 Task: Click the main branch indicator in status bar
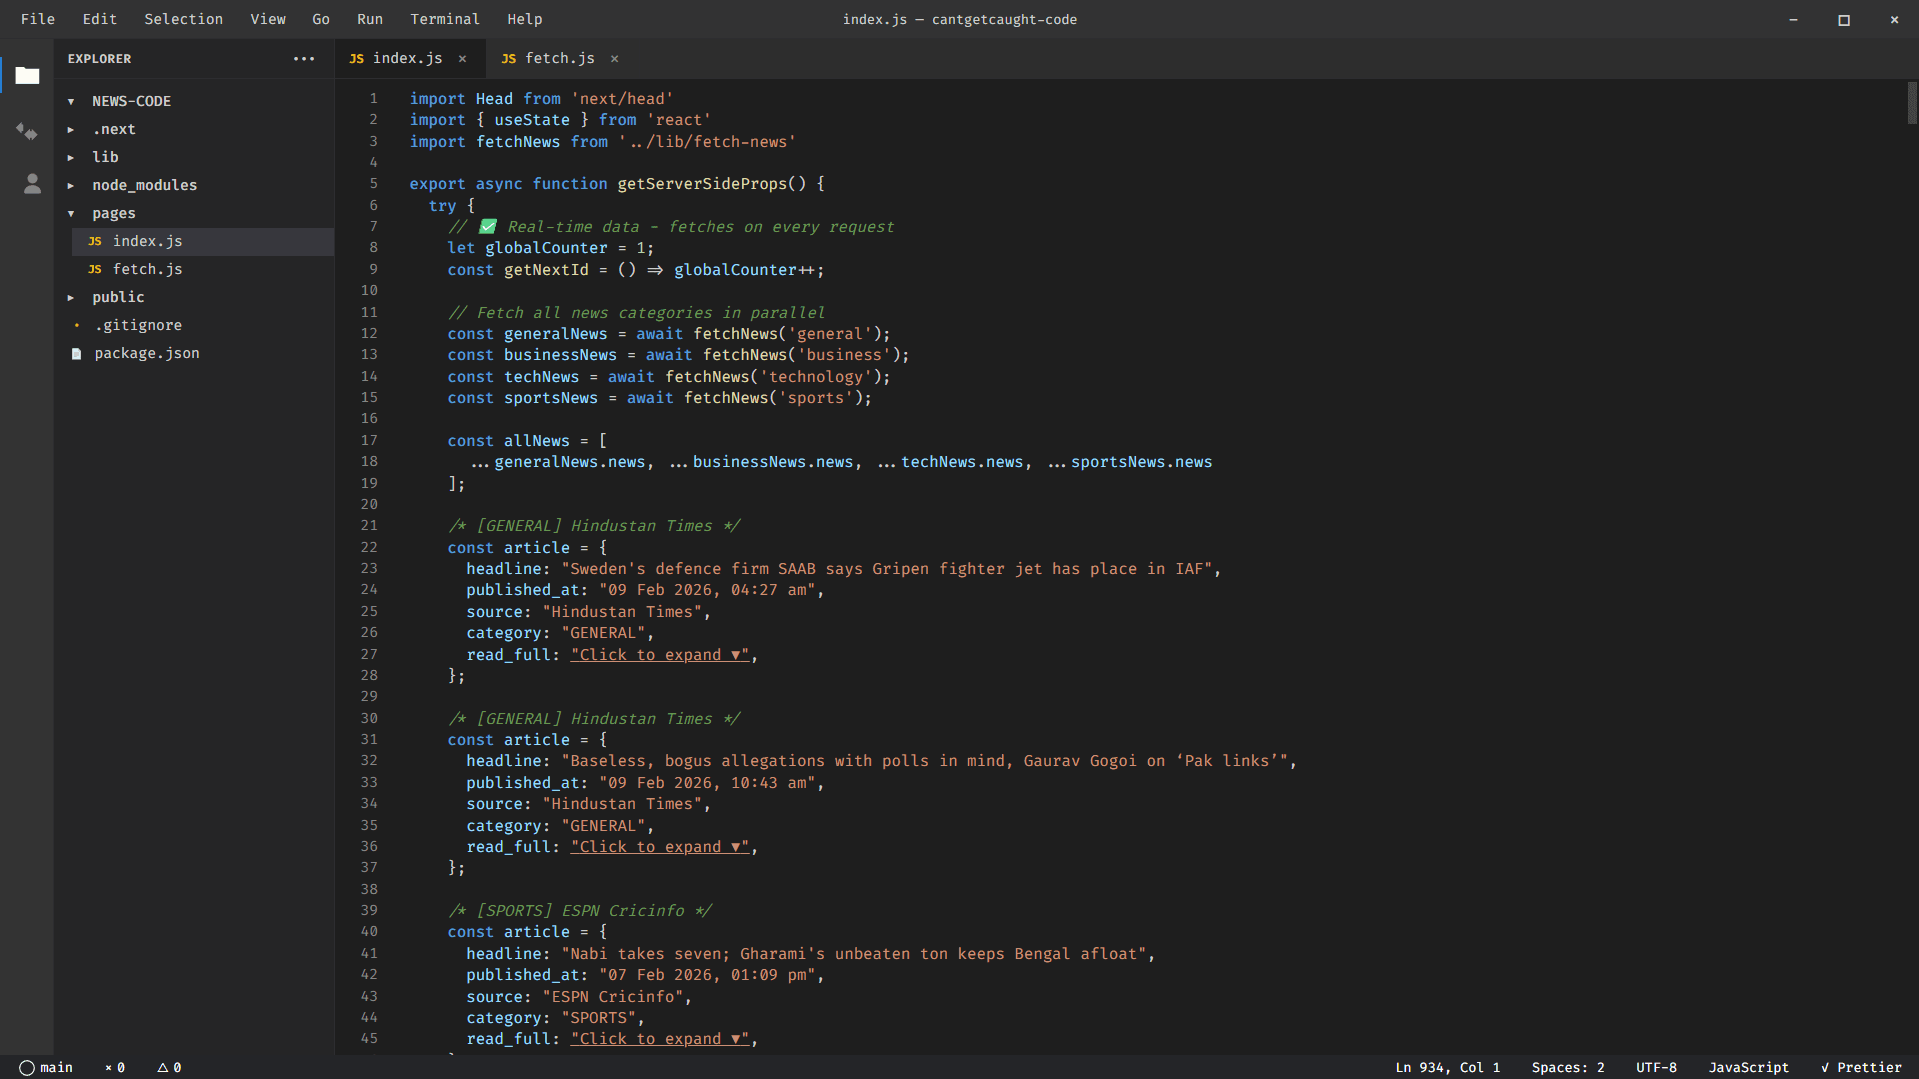point(46,1067)
